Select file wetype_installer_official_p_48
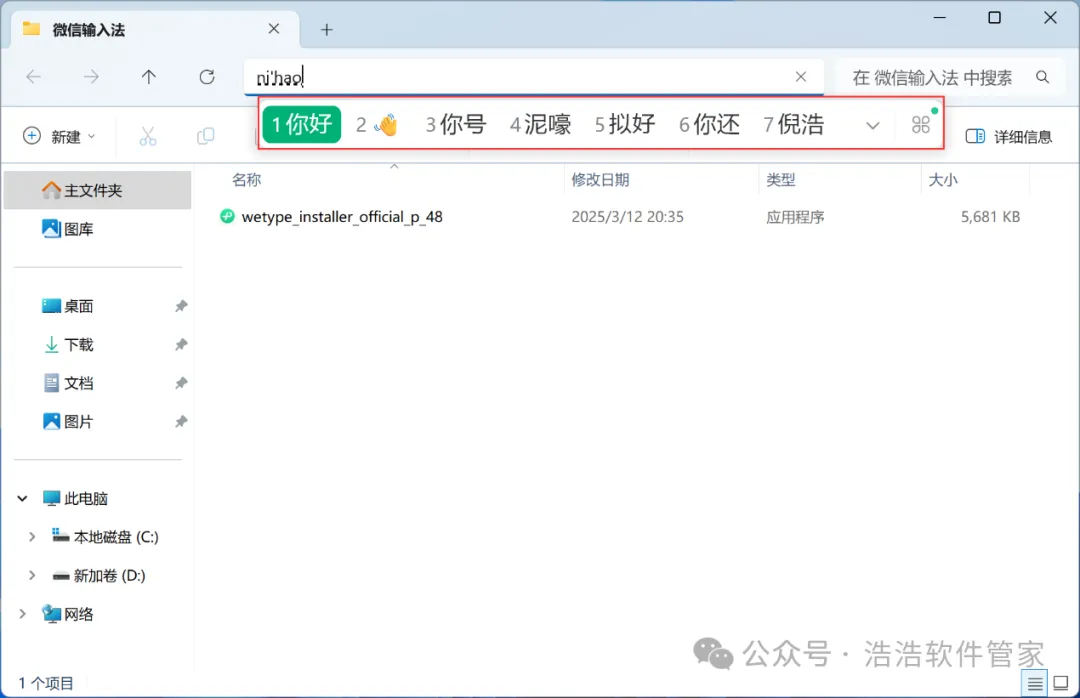The width and height of the screenshot is (1080, 698). (x=342, y=217)
